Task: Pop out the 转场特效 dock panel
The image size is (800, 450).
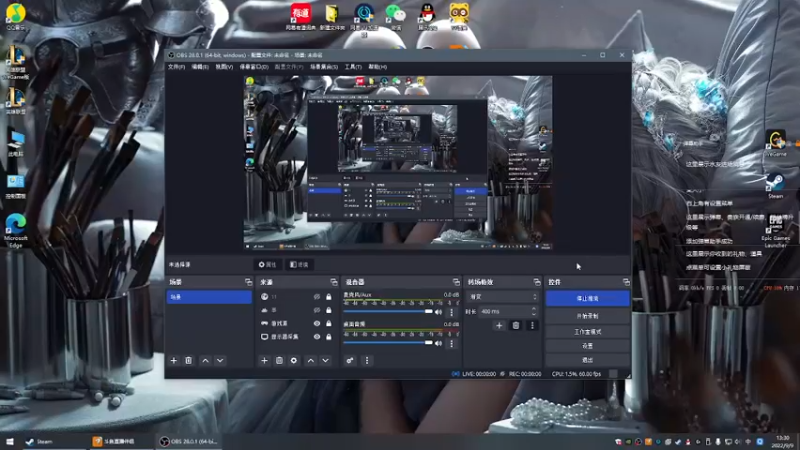Action: 537,282
